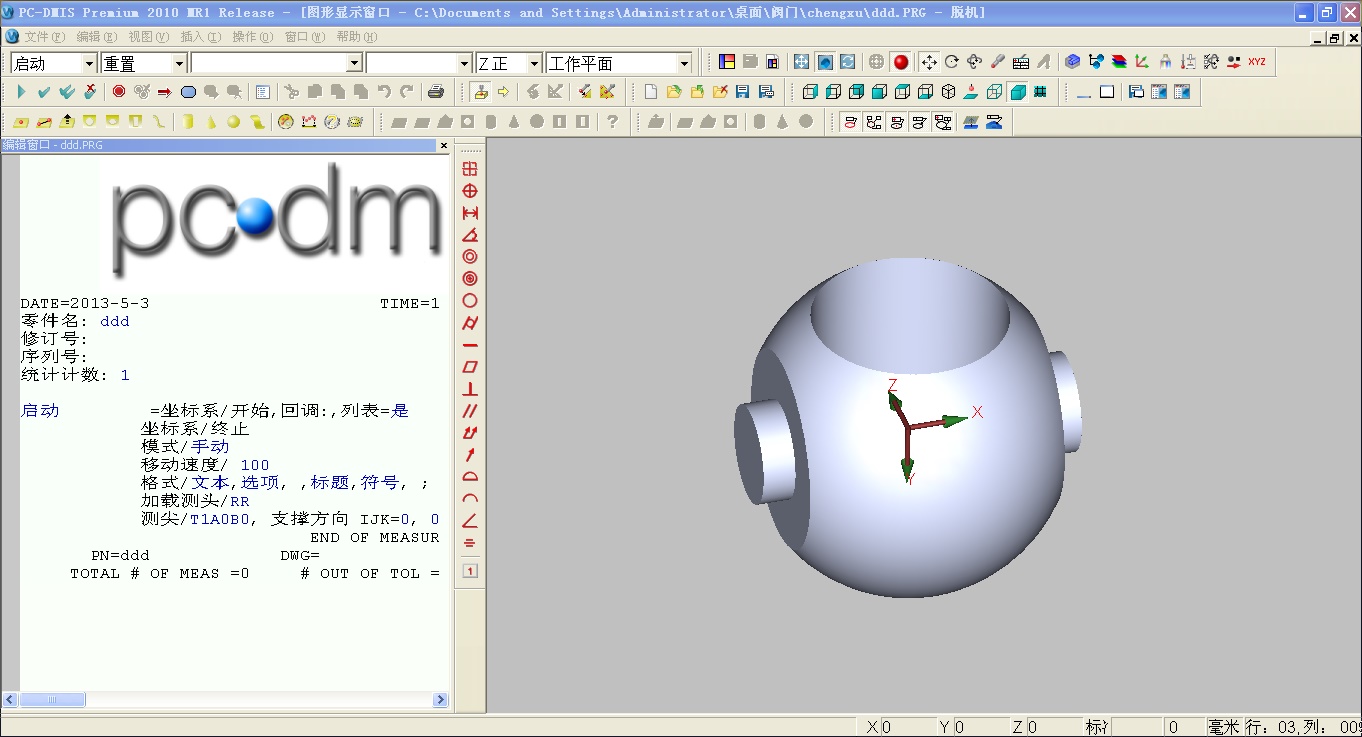Open the 工作平面 dropdown list
The width and height of the screenshot is (1362, 737).
point(684,63)
